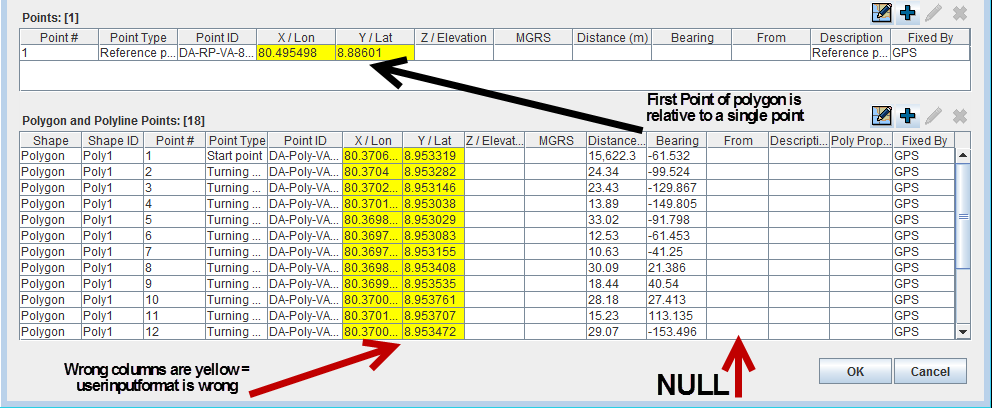Click map edit icon in Points panel
This screenshot has width=992, height=408.
882,13
